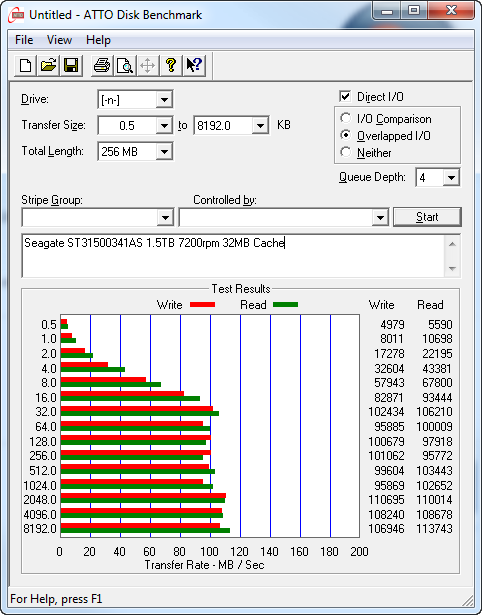The height and width of the screenshot is (615, 482).
Task: Click the 8192.0 chart row label
Action: tap(40, 529)
